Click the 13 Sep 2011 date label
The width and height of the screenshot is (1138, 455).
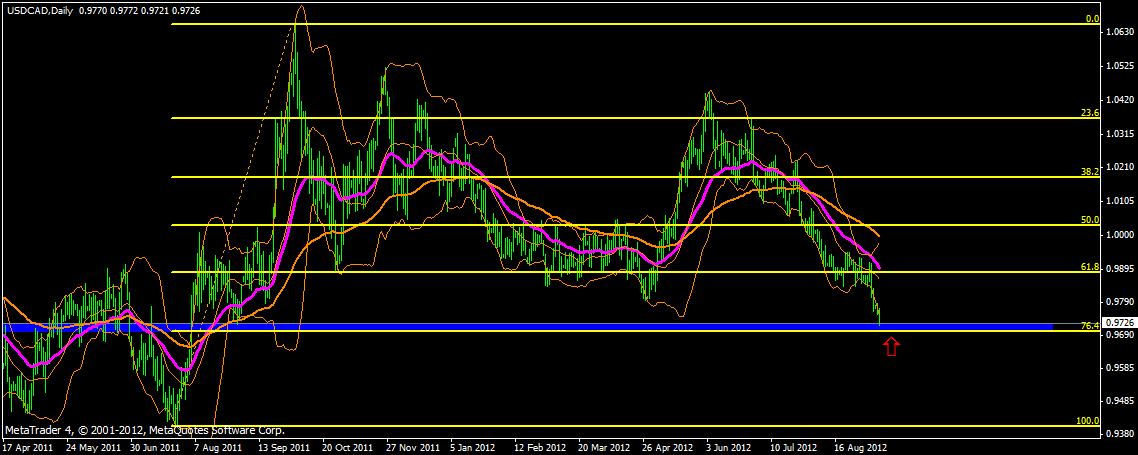[284, 448]
